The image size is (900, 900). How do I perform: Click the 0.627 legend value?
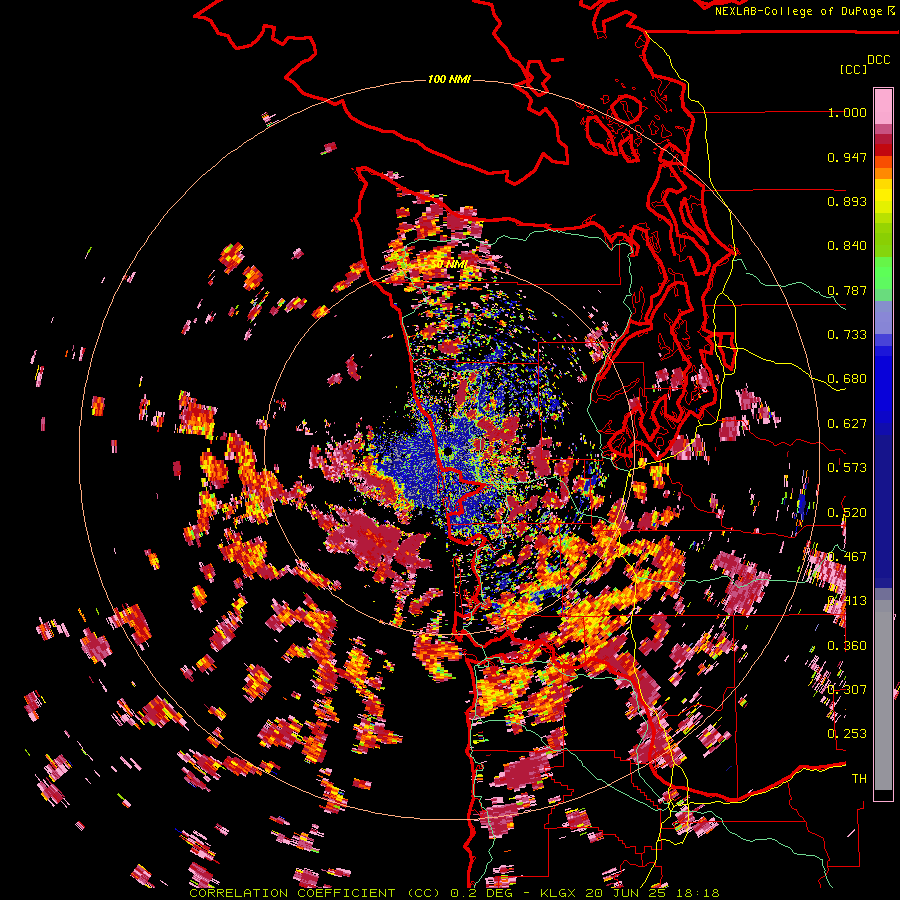click(x=847, y=424)
